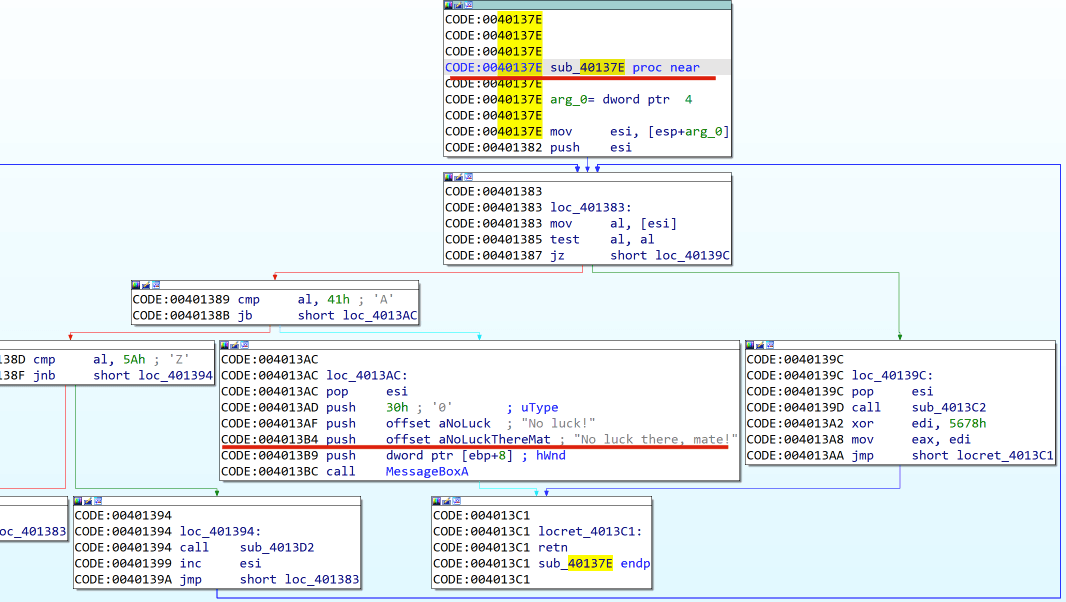Click the edit (pencil) icon on sub_40137E proc node
Screen dimensions: 1066x602
click(x=458, y=5)
